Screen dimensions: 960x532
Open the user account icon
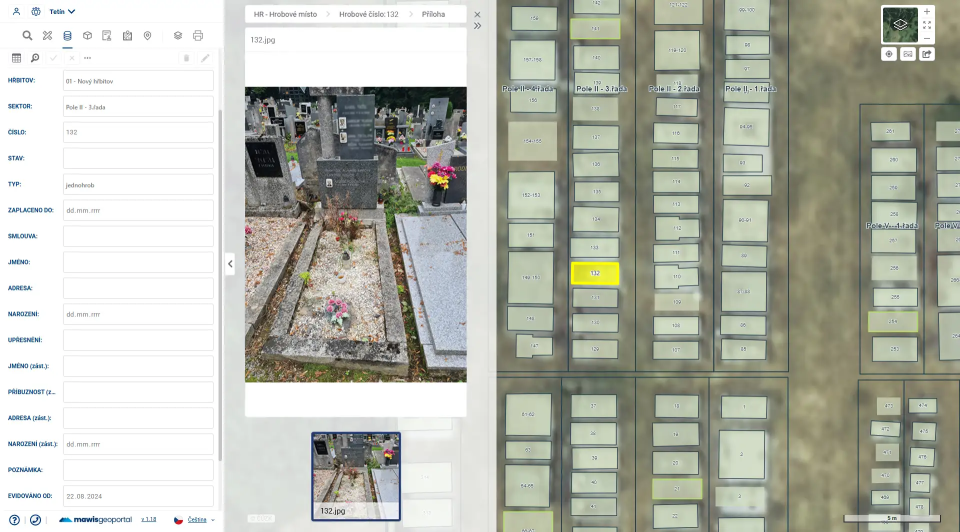tap(16, 12)
